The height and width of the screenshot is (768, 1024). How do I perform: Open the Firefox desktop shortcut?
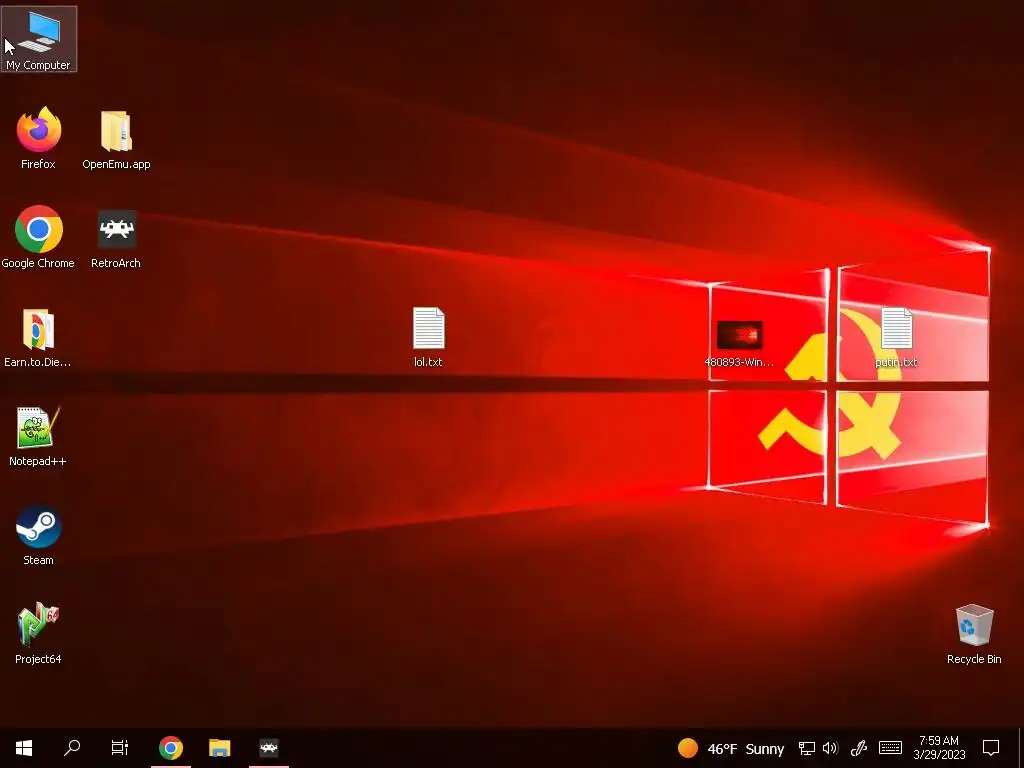(39, 138)
